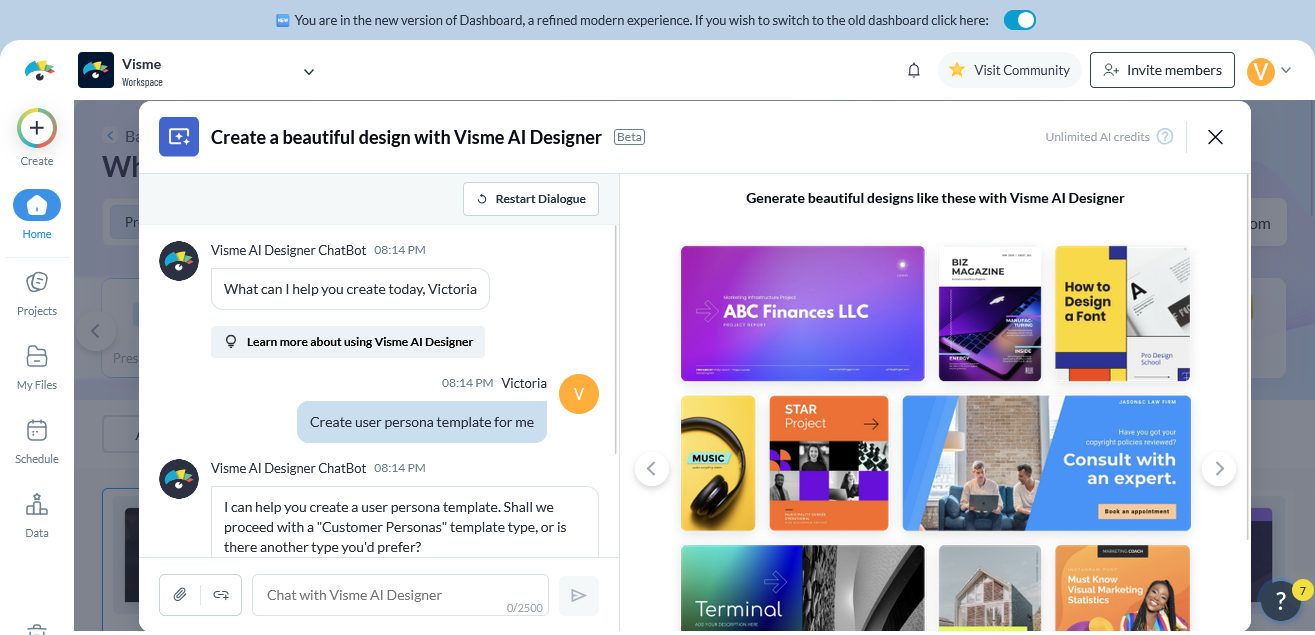Click the Invite members button
The width and height of the screenshot is (1315, 635).
click(x=1162, y=69)
